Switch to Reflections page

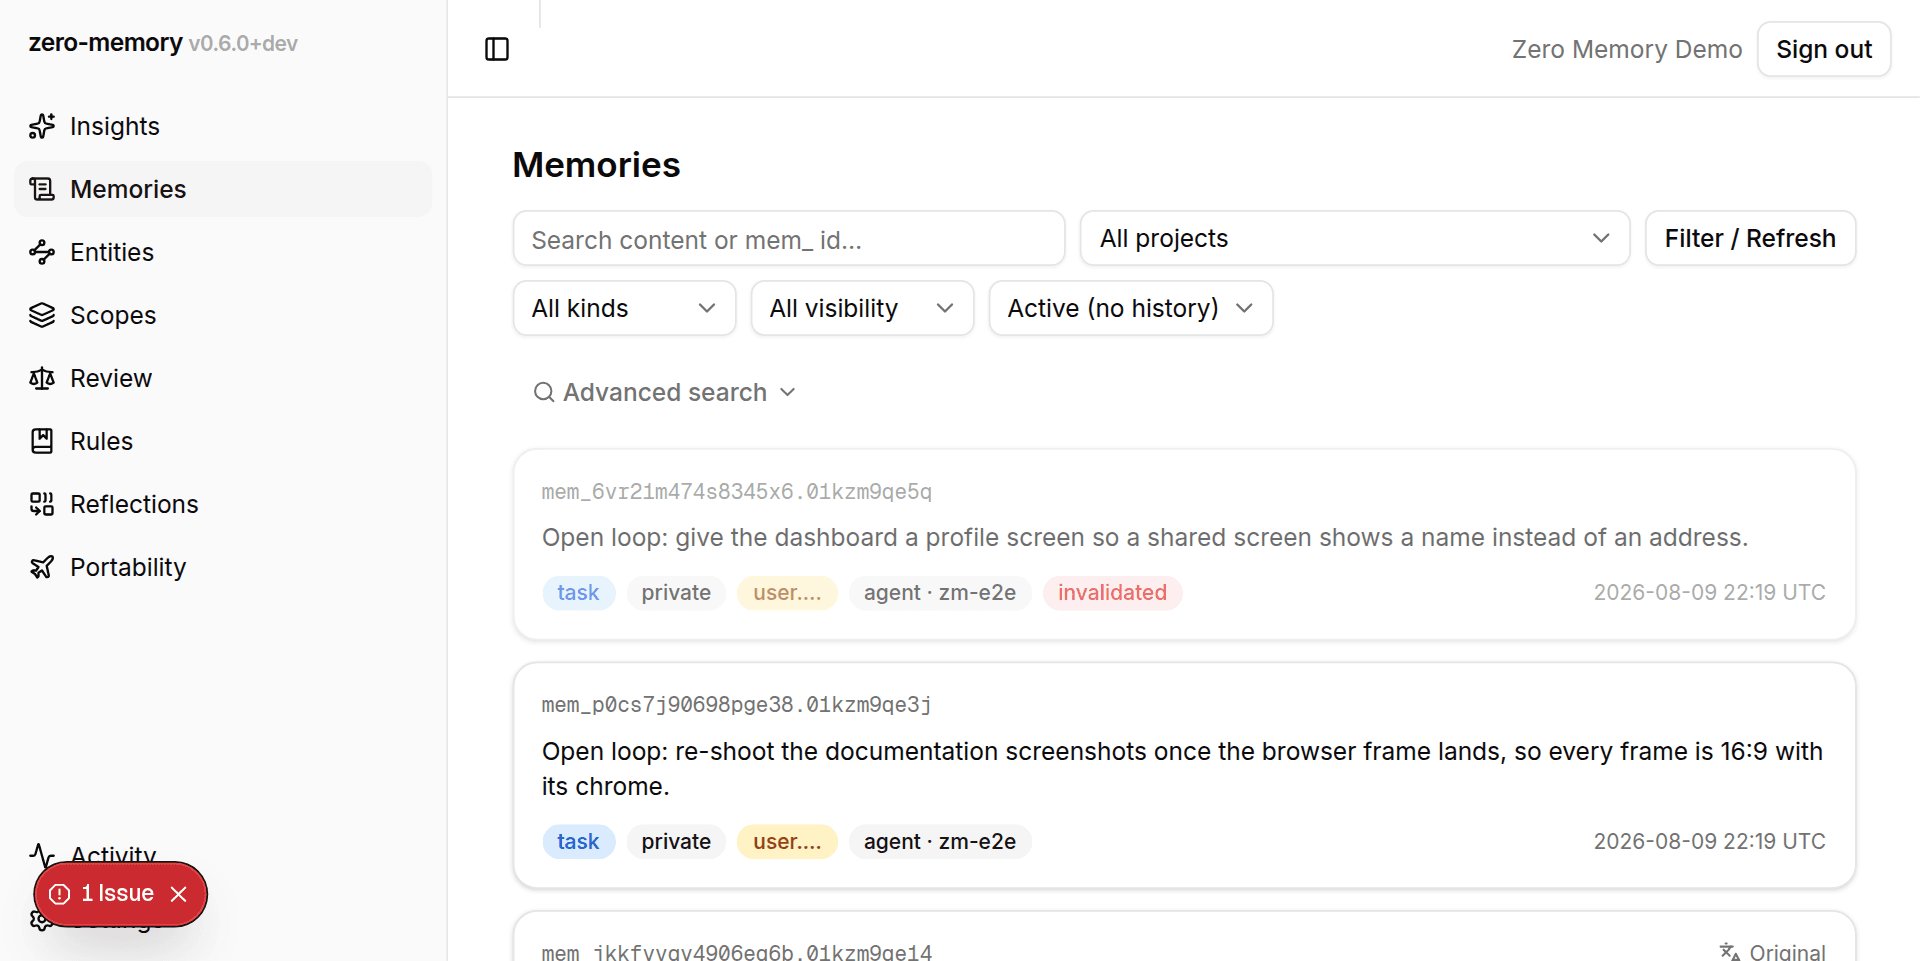223,504
